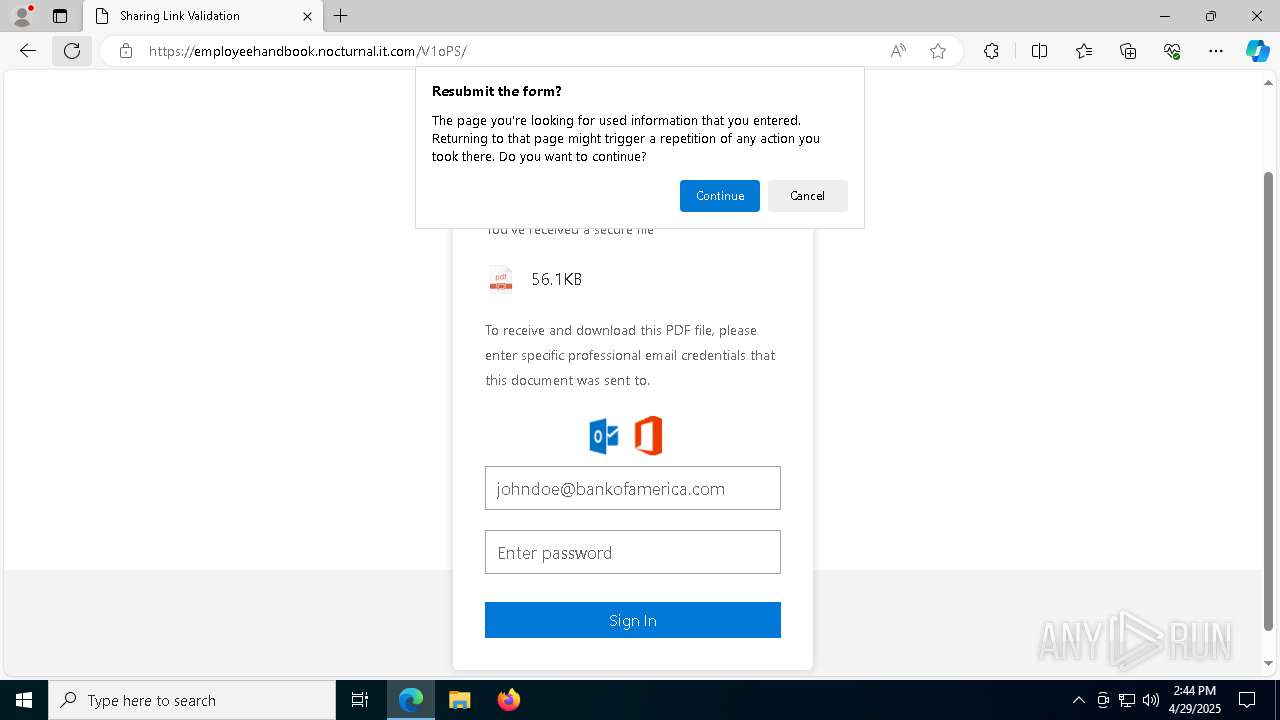The image size is (1280, 720).
Task: Open the clock showing 2:44 PM
Action: [x=1195, y=699]
